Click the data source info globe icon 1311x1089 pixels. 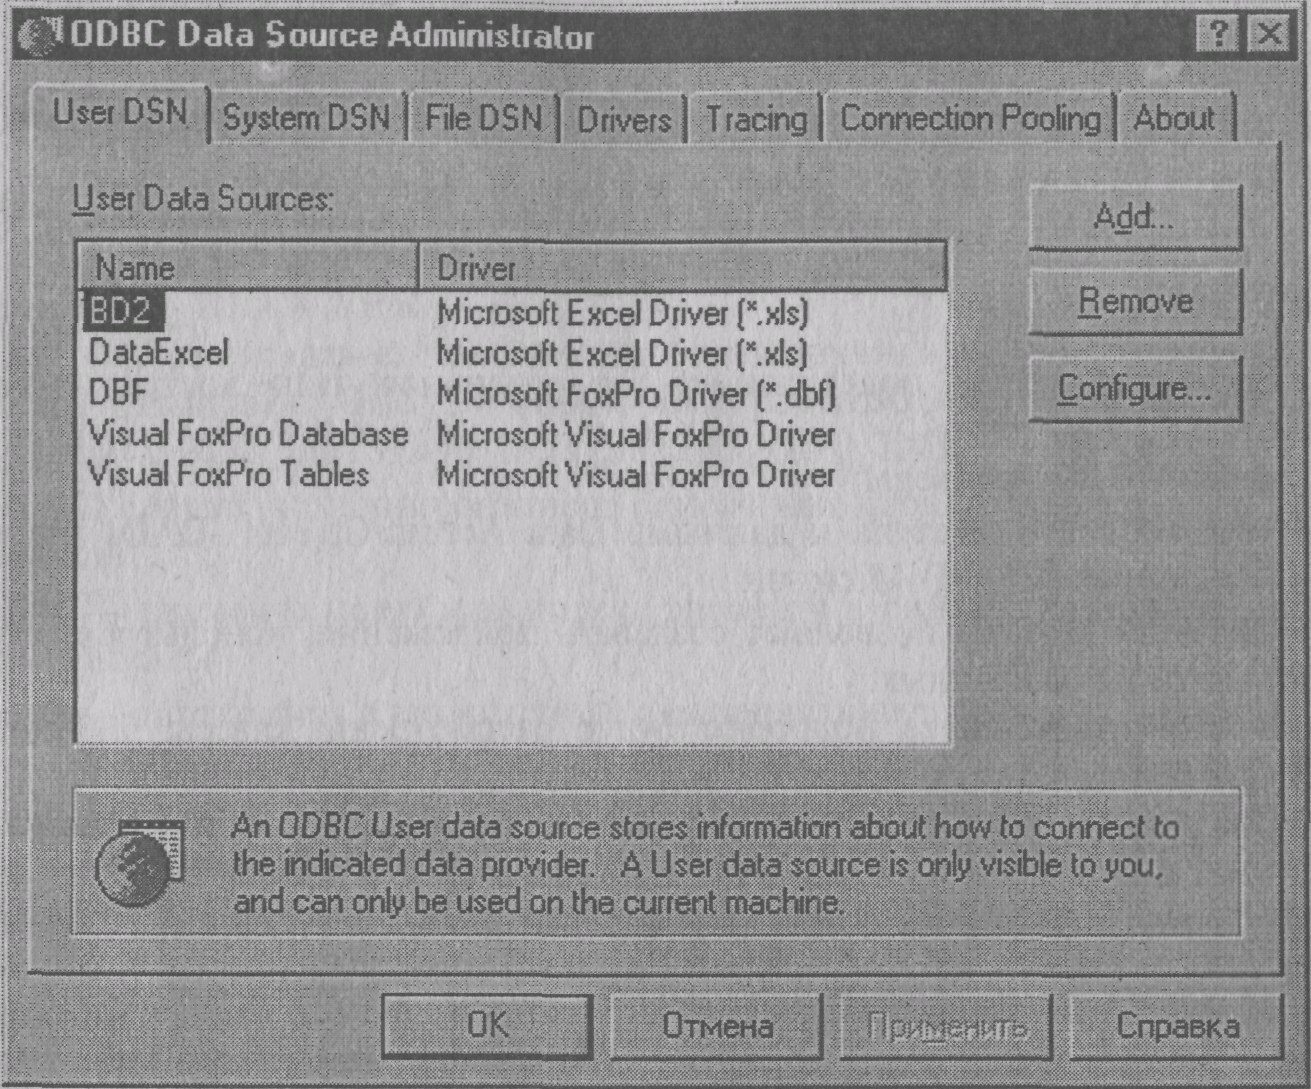click(140, 864)
